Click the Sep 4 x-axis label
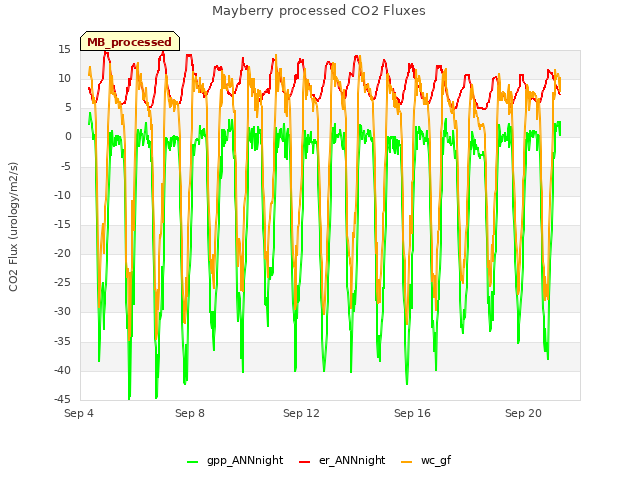The width and height of the screenshot is (640, 480). (79, 413)
